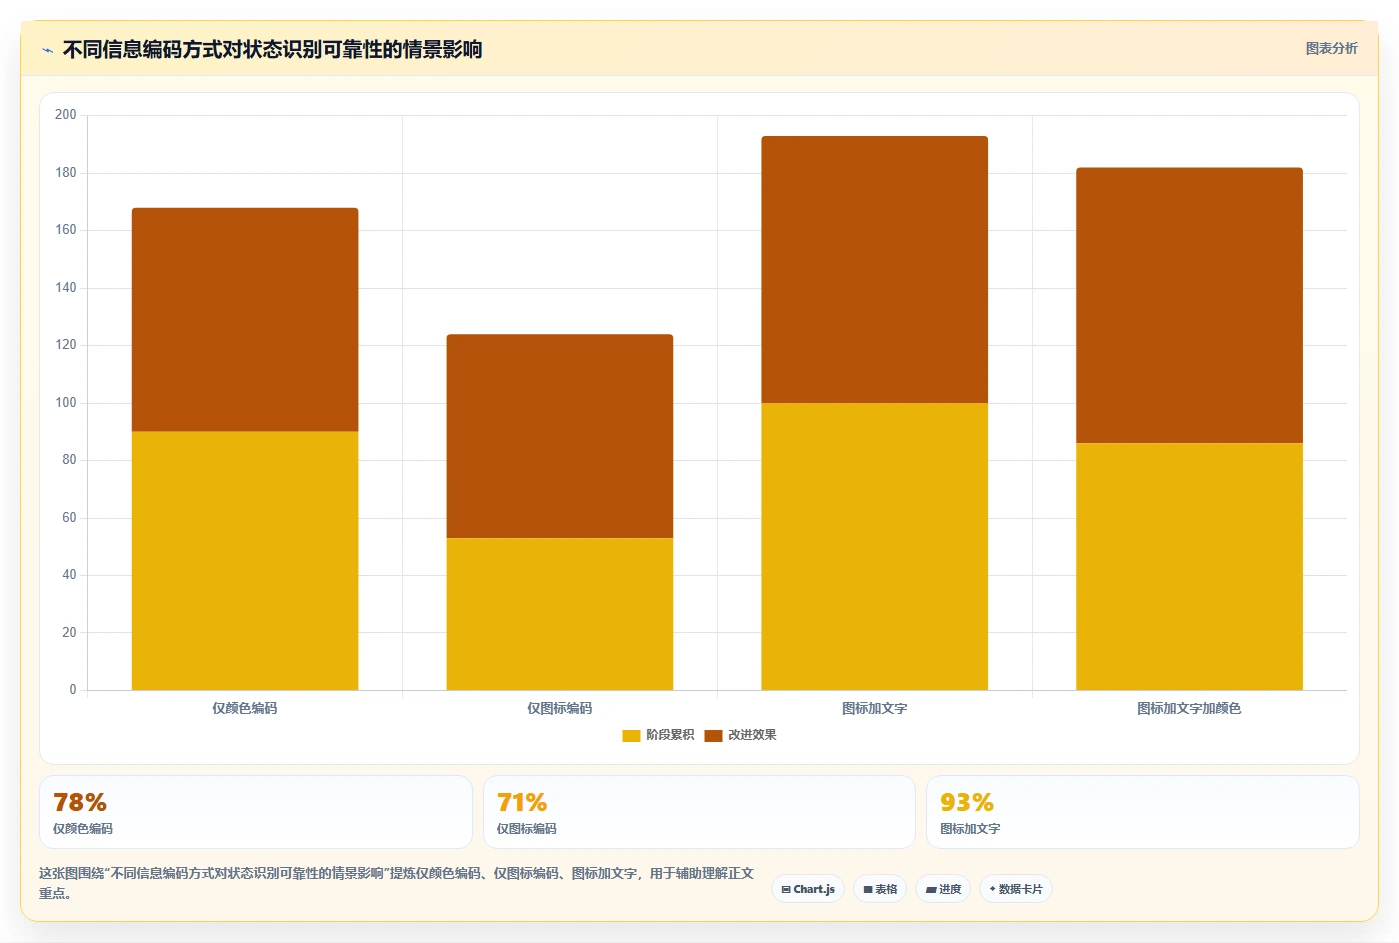The width and height of the screenshot is (1399, 943).
Task: Click the brown segment of the 图标加文字 bar
Action: 875,270
